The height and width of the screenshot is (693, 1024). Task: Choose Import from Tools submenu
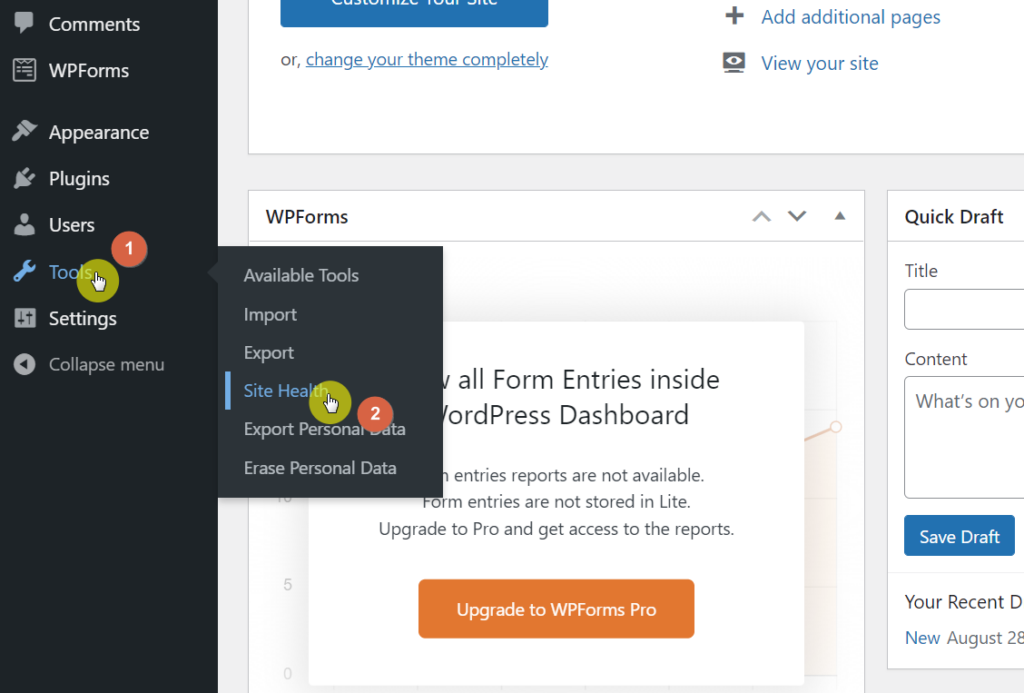[270, 315]
